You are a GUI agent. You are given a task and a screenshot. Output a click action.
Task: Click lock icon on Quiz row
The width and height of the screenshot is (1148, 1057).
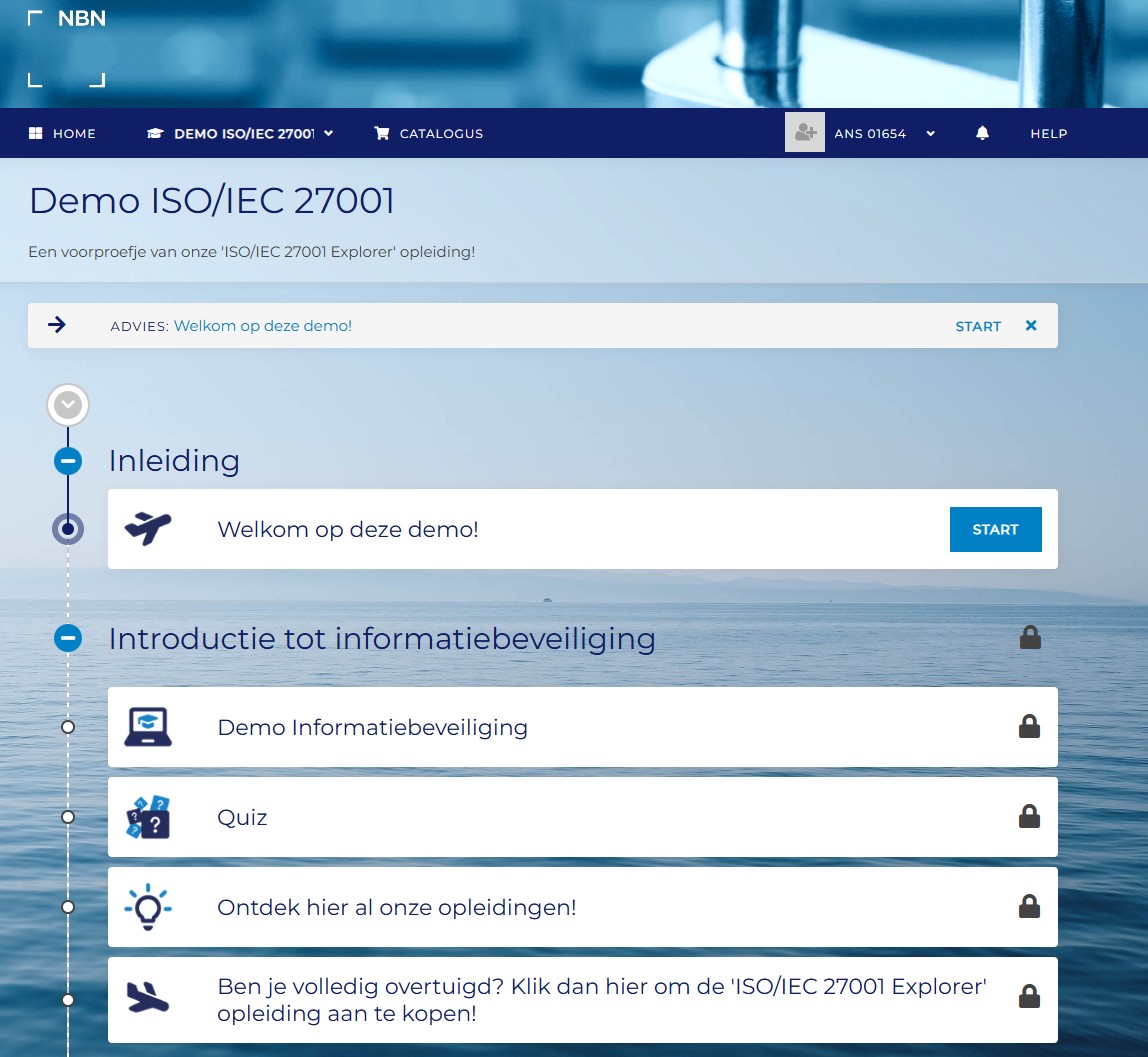1029,816
